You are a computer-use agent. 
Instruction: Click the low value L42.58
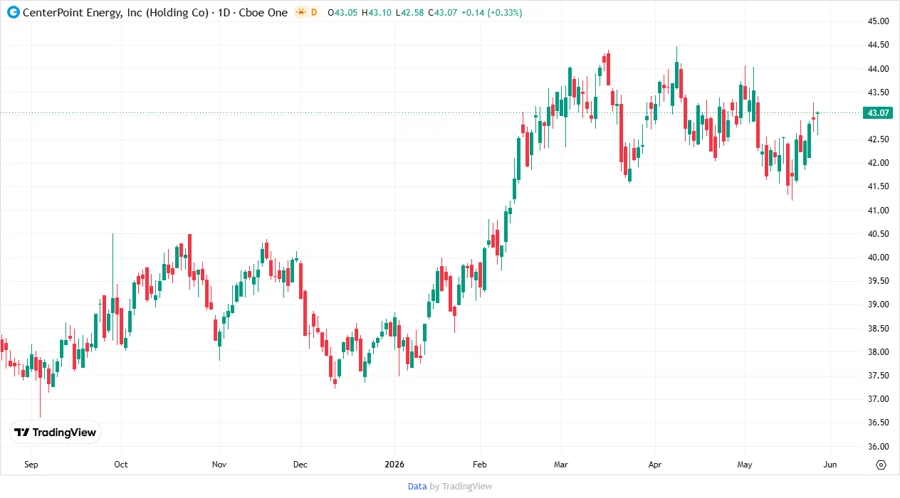tap(410, 13)
